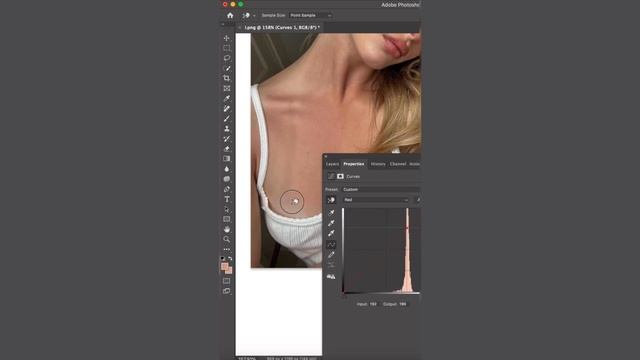Switch to the Properties tab
The width and height of the screenshot is (640, 360).
[x=354, y=164]
